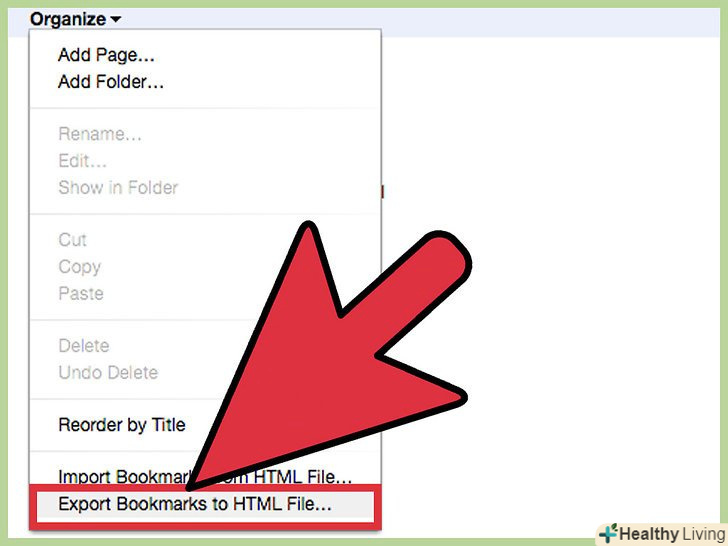This screenshot has height=546, width=728.
Task: Select Add Page… menu entry
Action: click(106, 55)
